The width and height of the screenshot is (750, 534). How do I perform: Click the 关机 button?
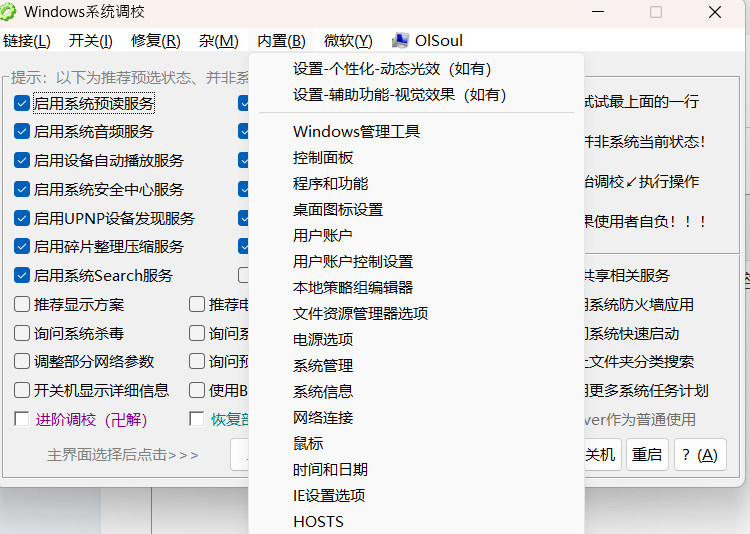[x=601, y=455]
